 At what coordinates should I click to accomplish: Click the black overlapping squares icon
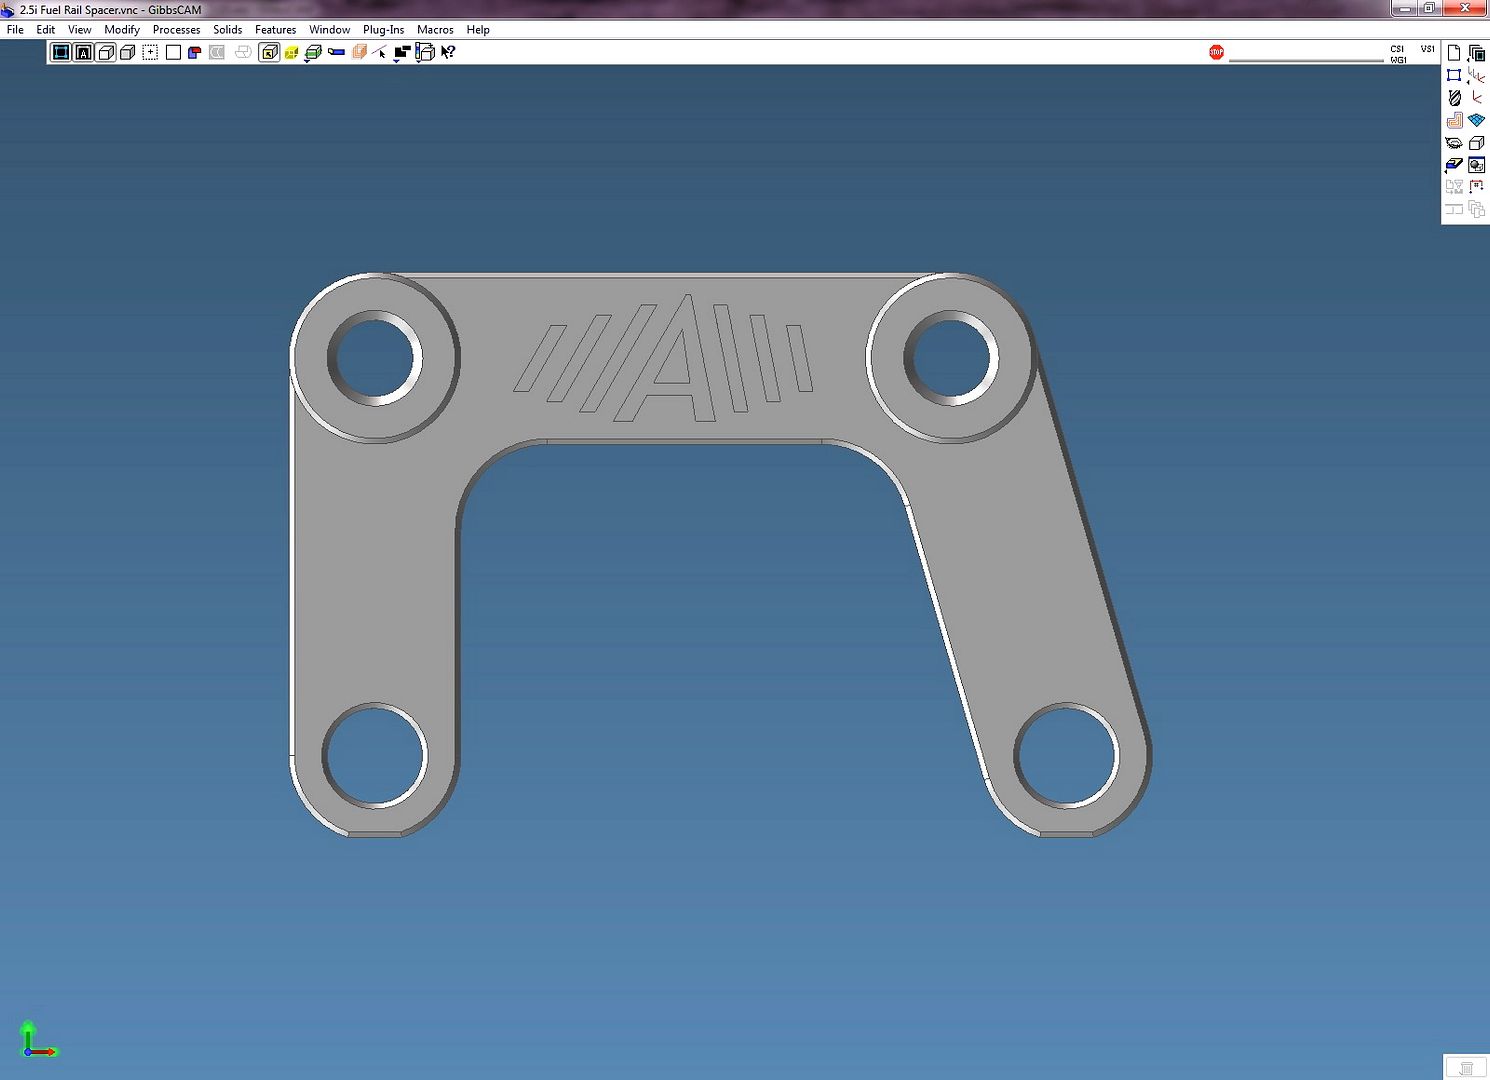pyautogui.click(x=402, y=52)
